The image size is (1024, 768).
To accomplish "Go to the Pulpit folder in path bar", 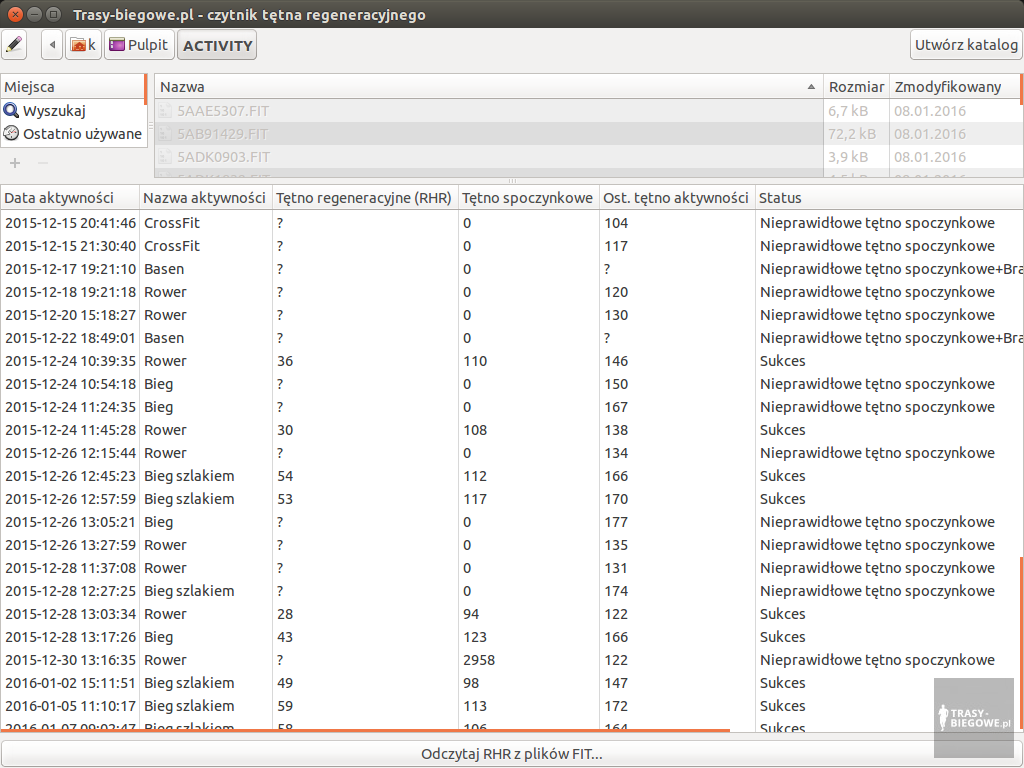I will [x=138, y=45].
